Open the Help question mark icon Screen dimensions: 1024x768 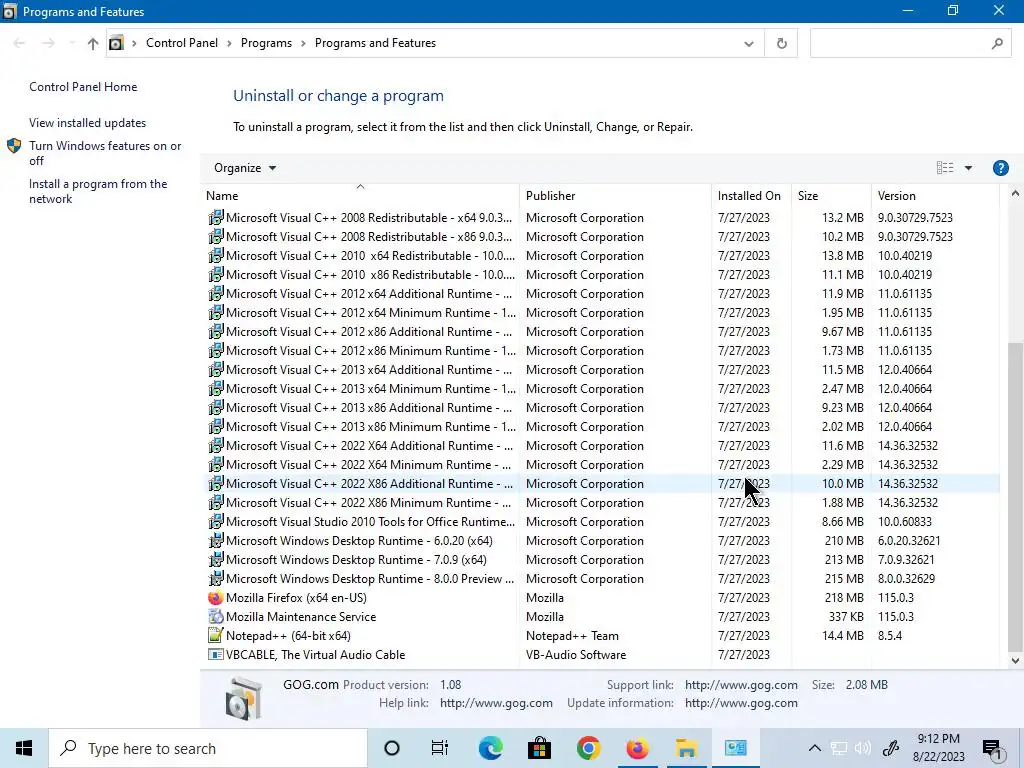pos(1000,168)
